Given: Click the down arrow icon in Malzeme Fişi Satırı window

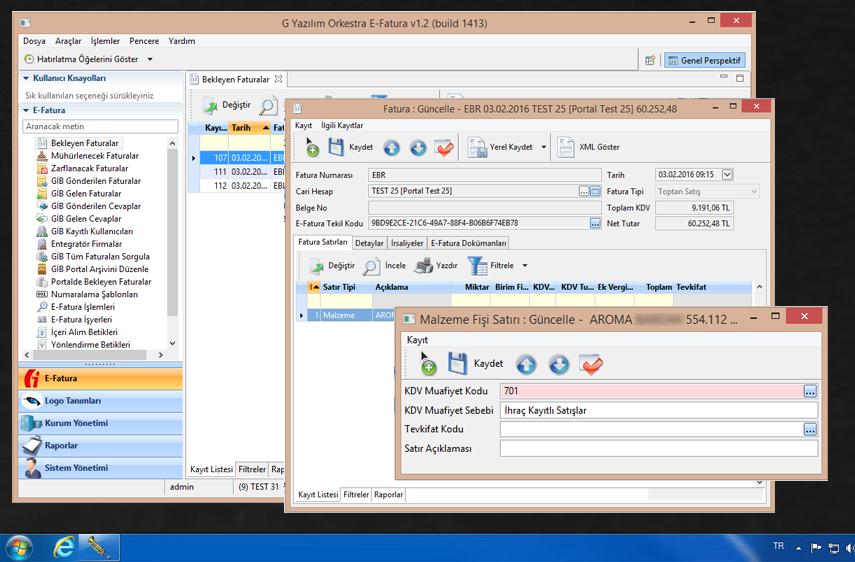Looking at the screenshot, I should tap(559, 364).
